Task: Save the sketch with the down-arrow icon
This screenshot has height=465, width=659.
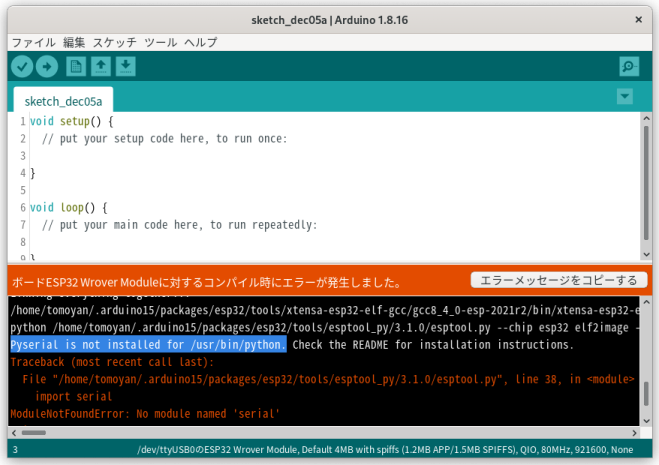Action: [x=126, y=66]
